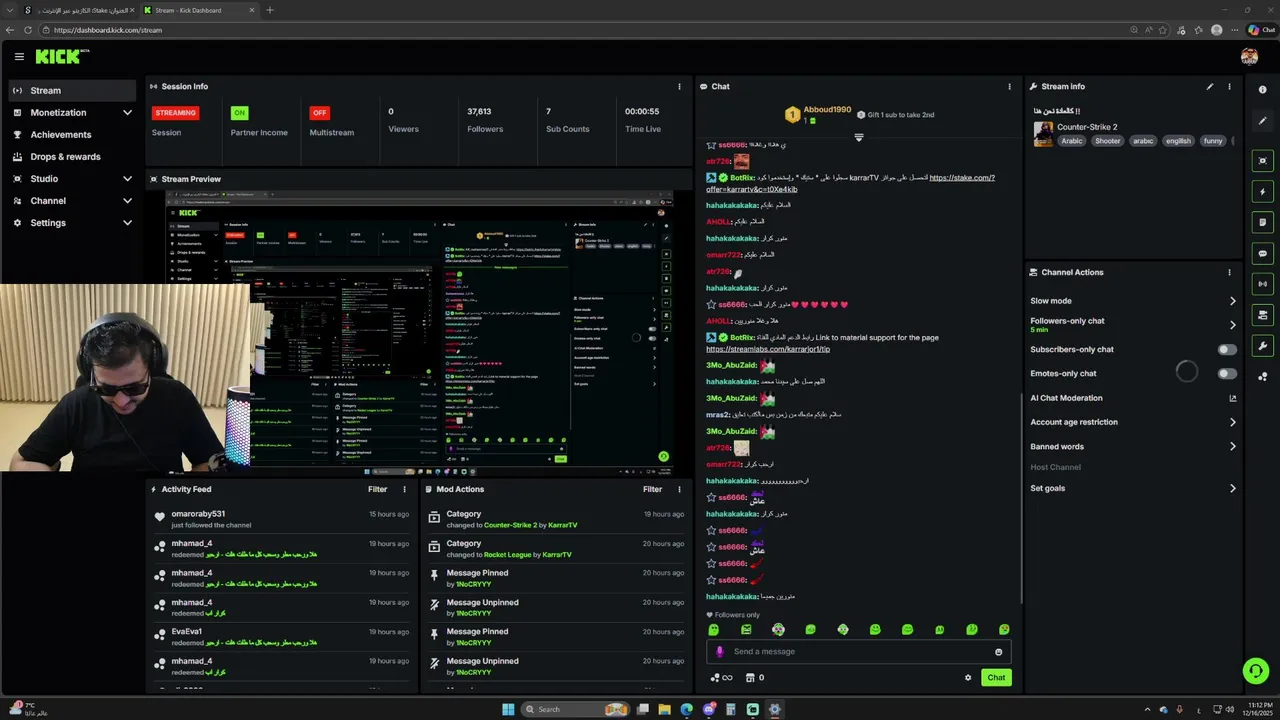The width and height of the screenshot is (1280, 720).
Task: Click the Partner Income ON badge
Action: tap(239, 113)
